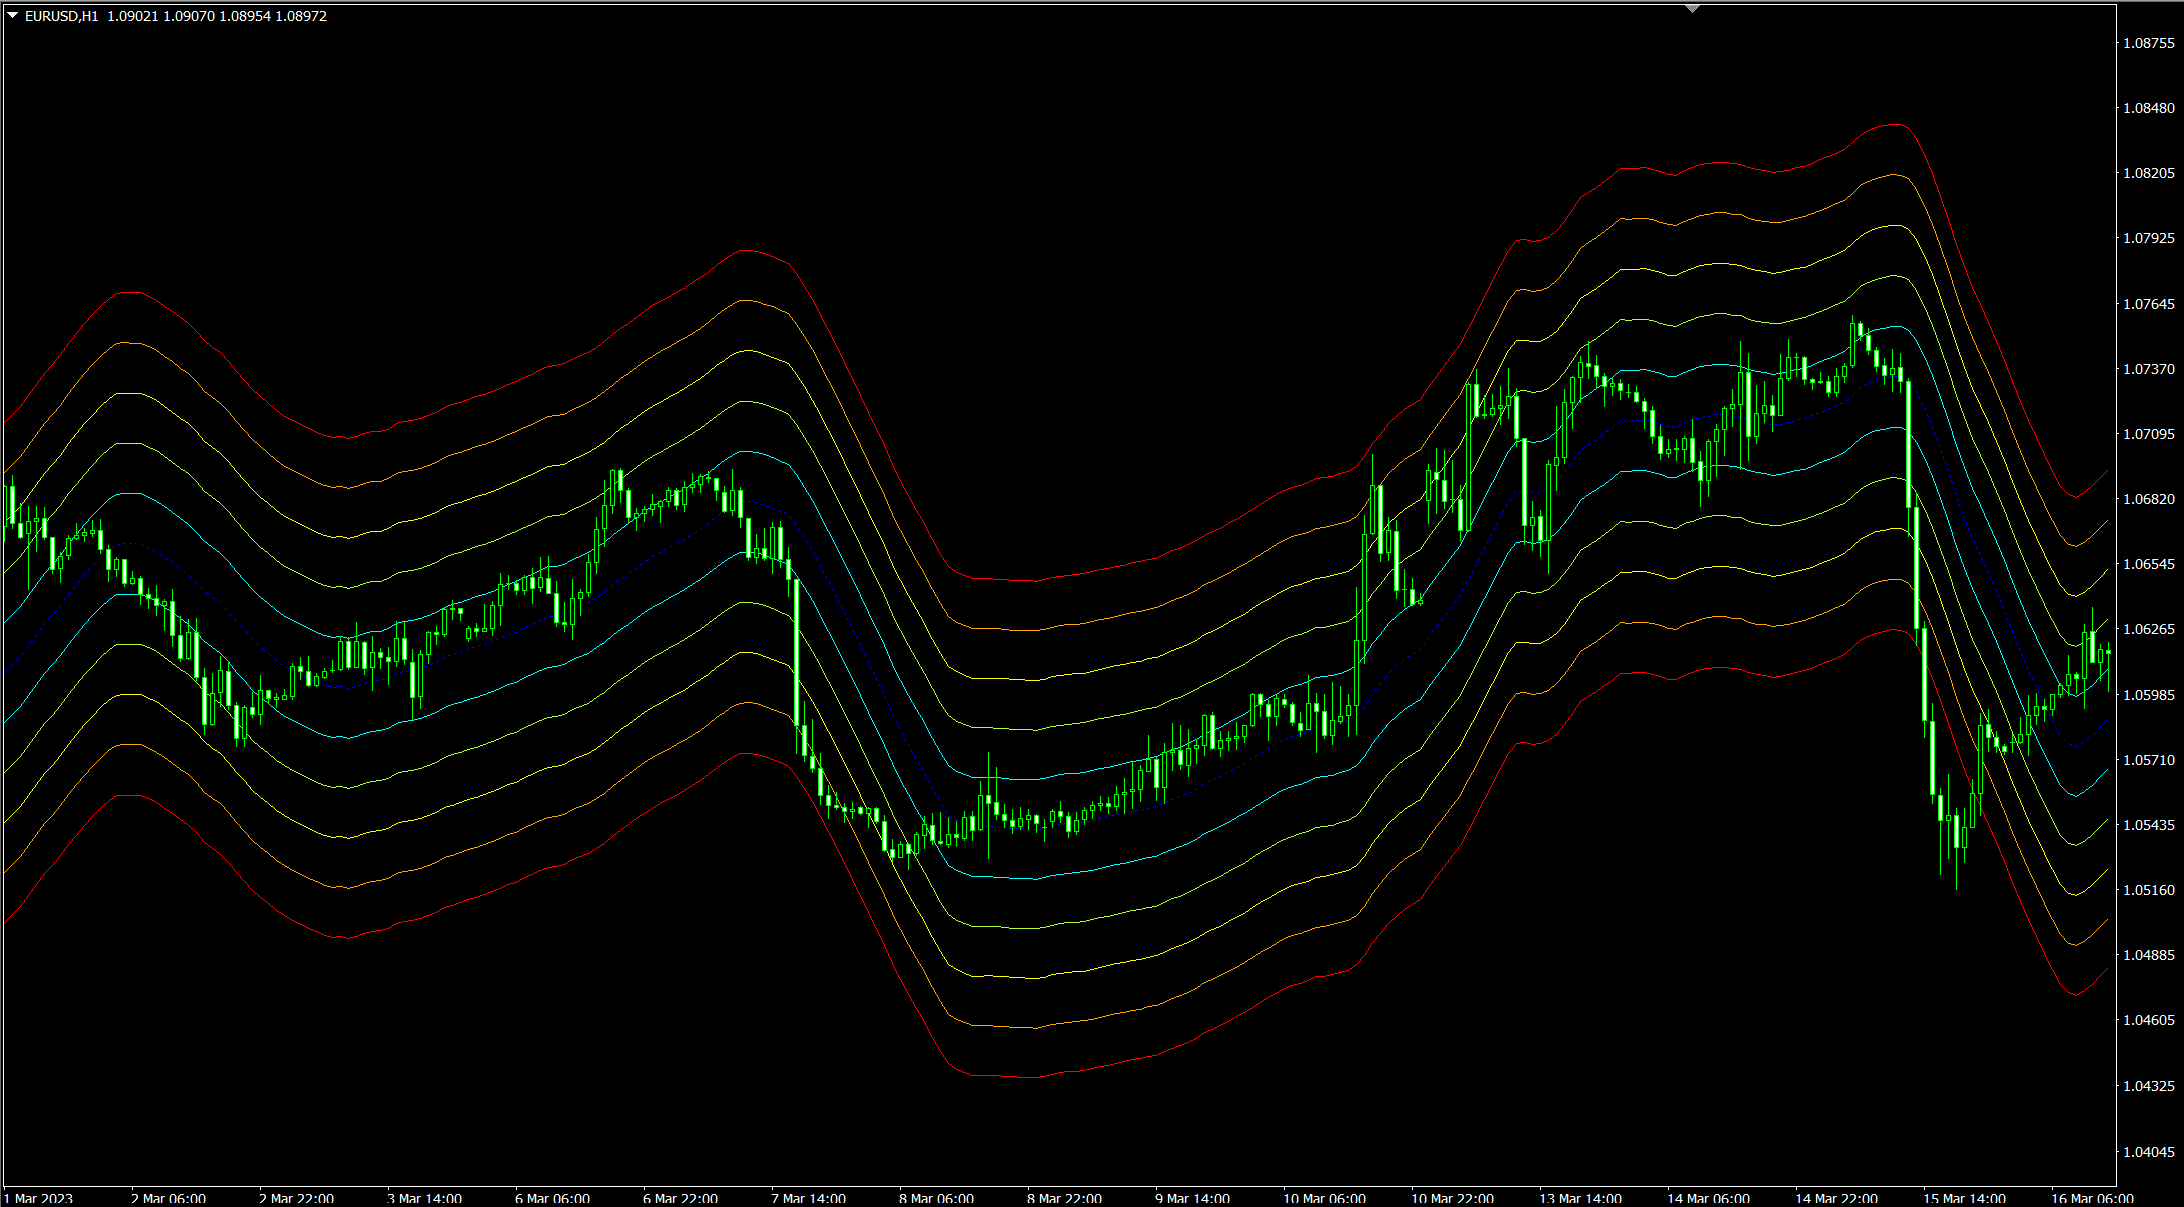Image resolution: width=2184 pixels, height=1207 pixels.
Task: Select the 8 Mar 22:00 time axis label
Action: tap(1065, 1197)
